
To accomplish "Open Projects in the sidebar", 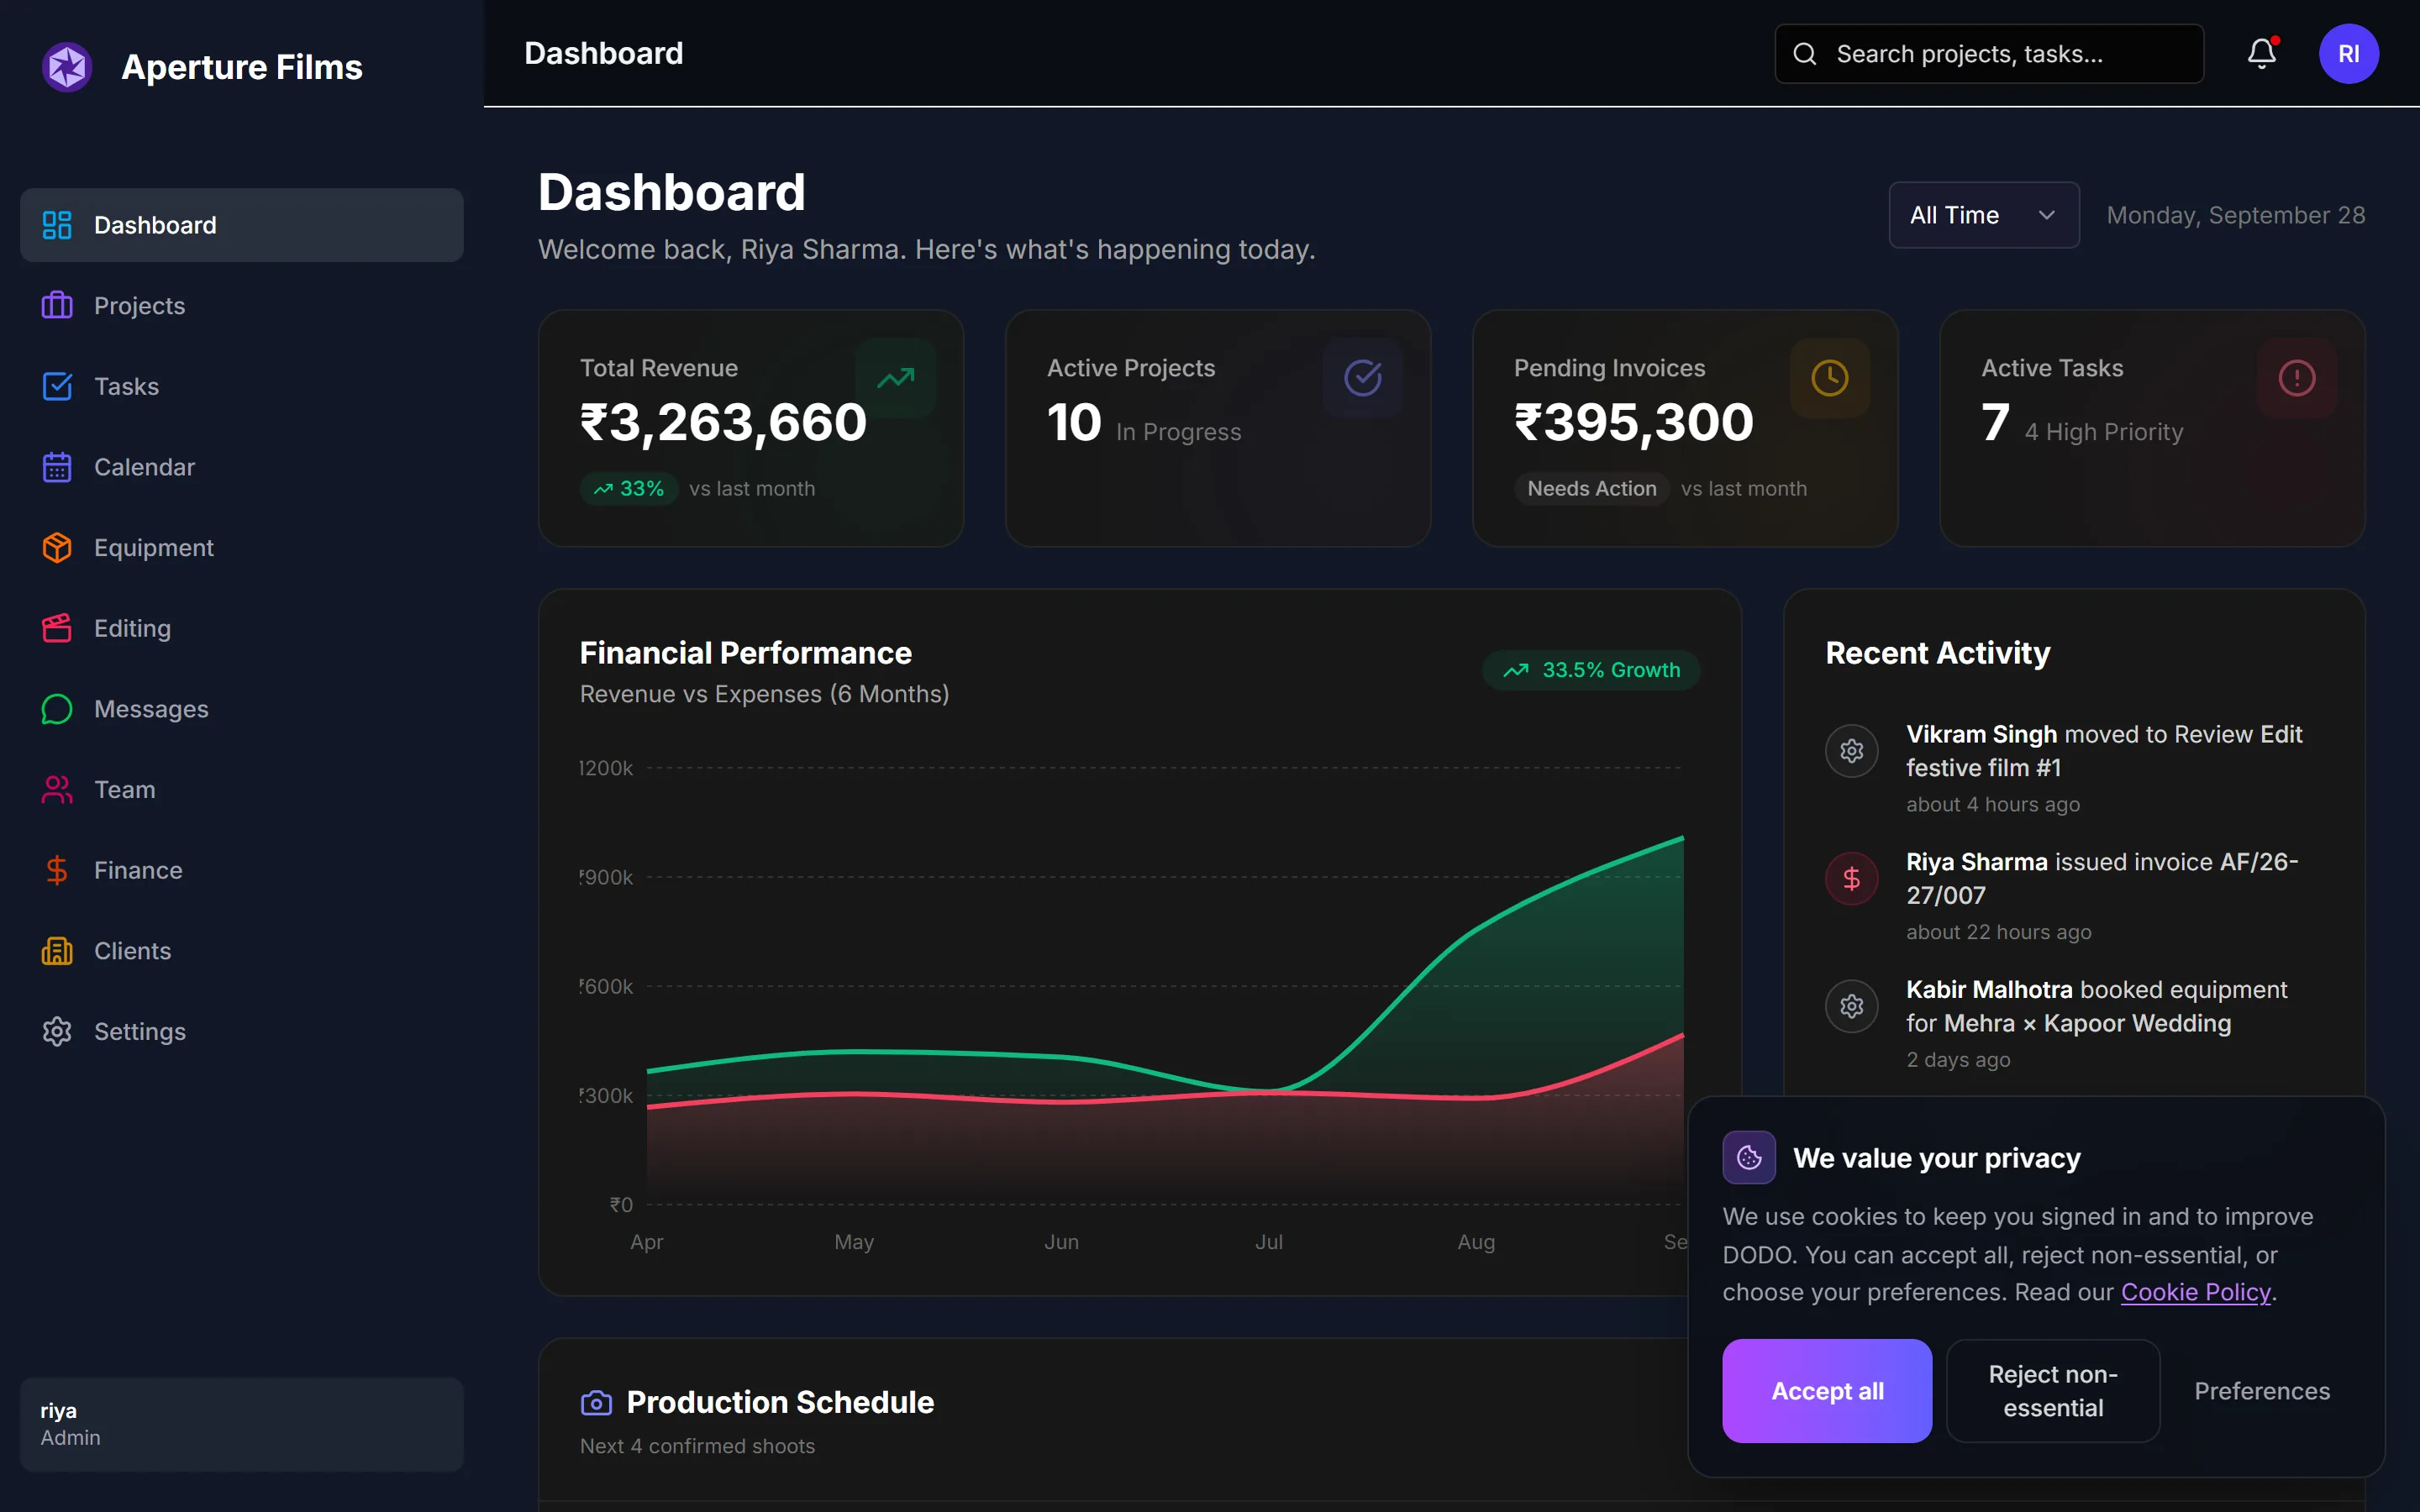I will (x=242, y=306).
